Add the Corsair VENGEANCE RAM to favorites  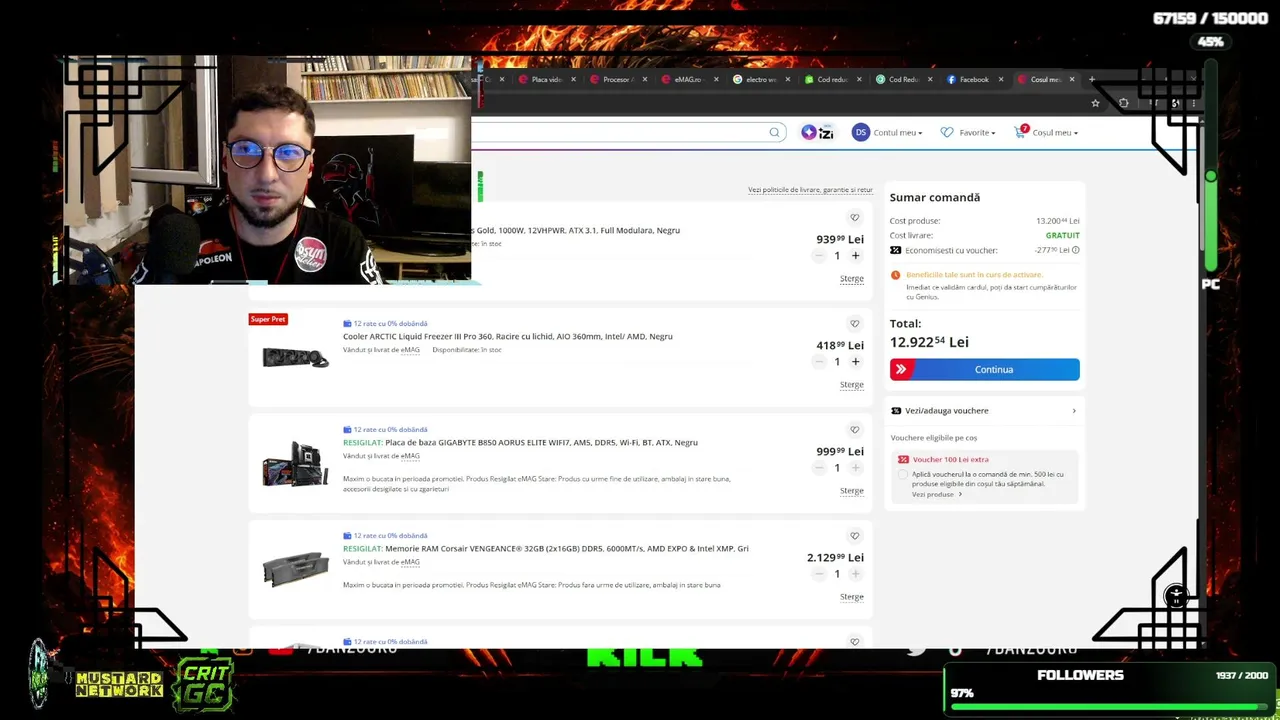pos(854,535)
